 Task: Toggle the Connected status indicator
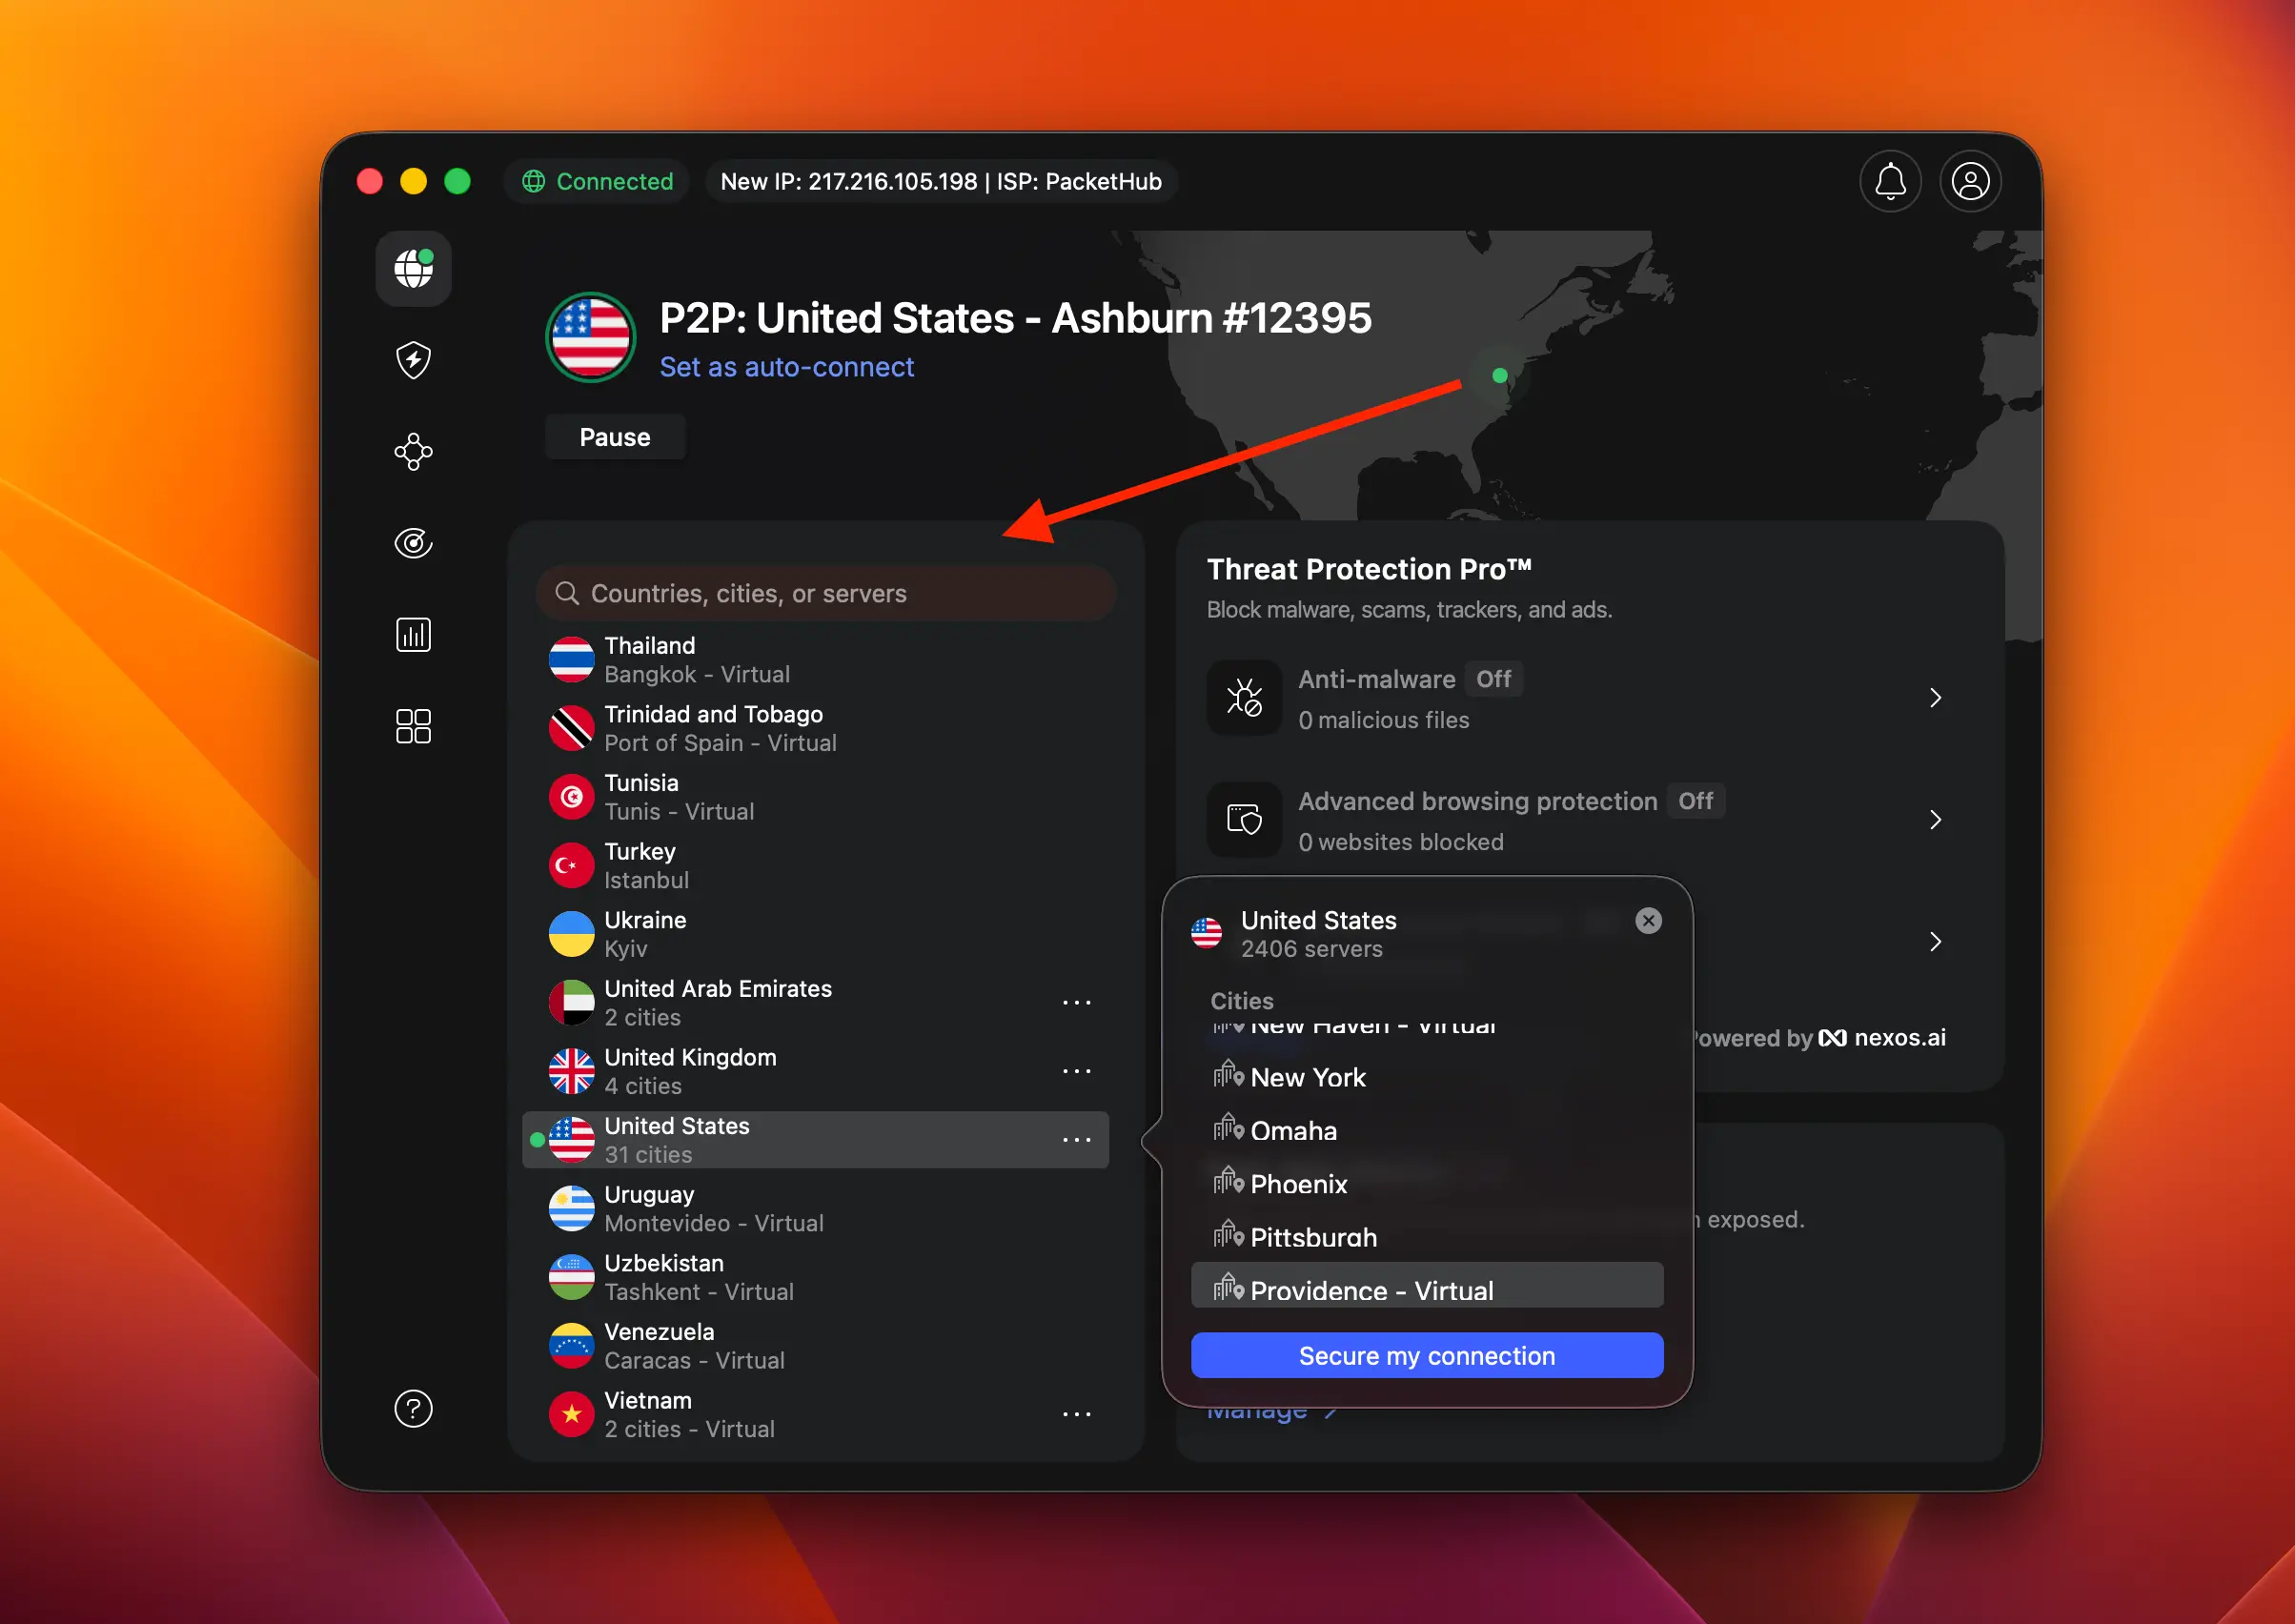click(596, 181)
